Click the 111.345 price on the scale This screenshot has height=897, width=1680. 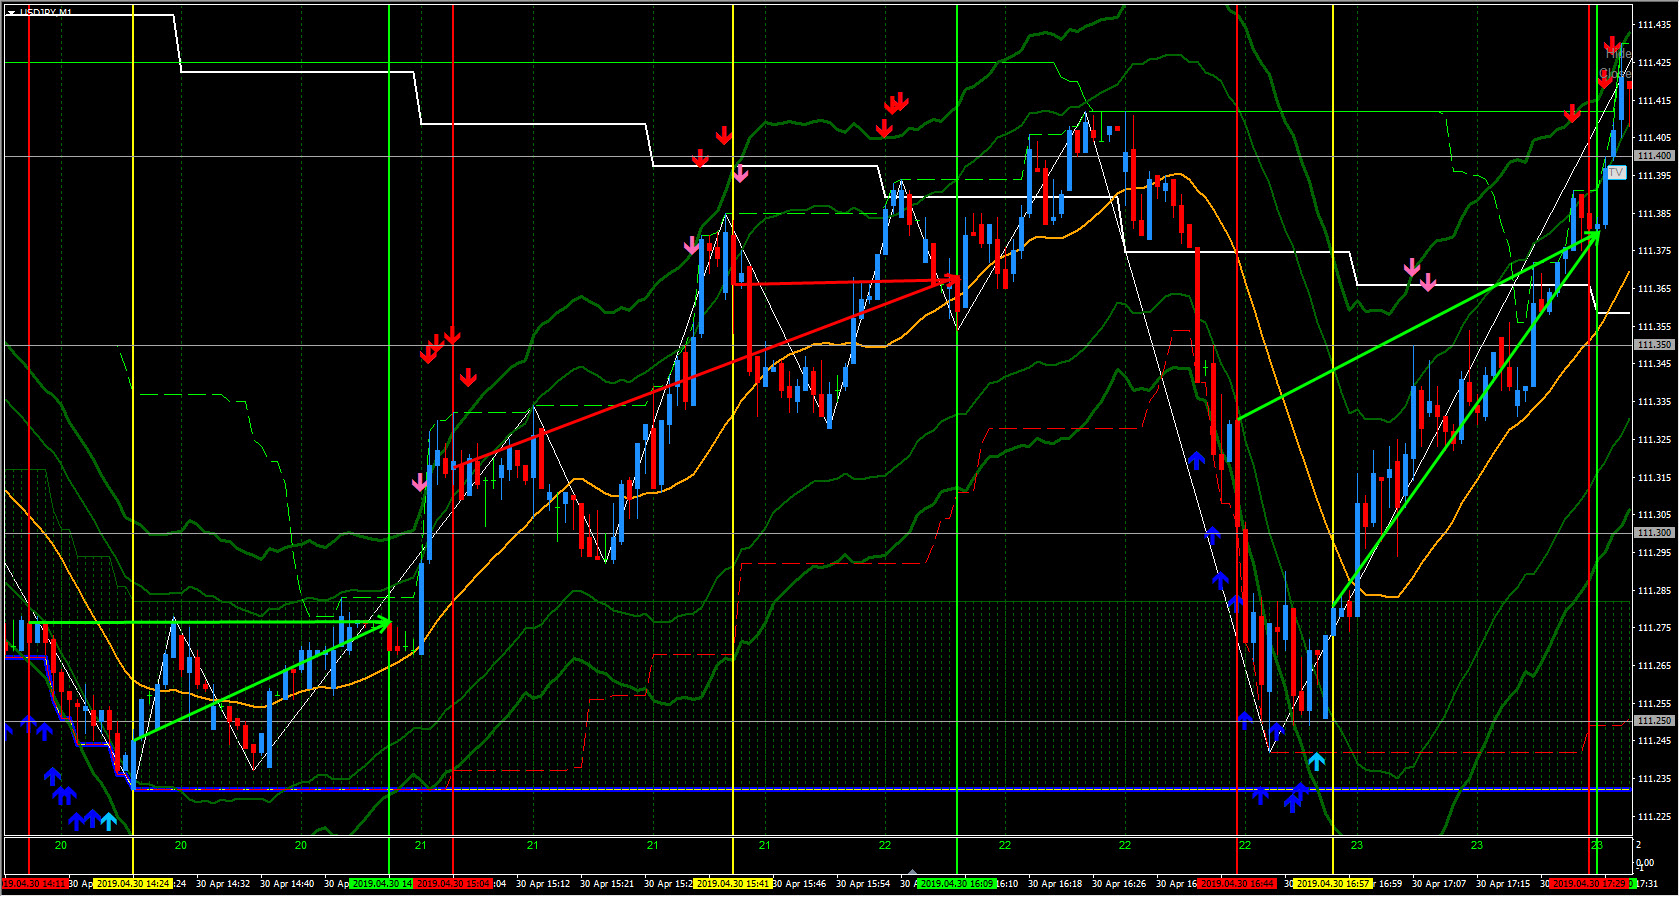tap(1654, 364)
